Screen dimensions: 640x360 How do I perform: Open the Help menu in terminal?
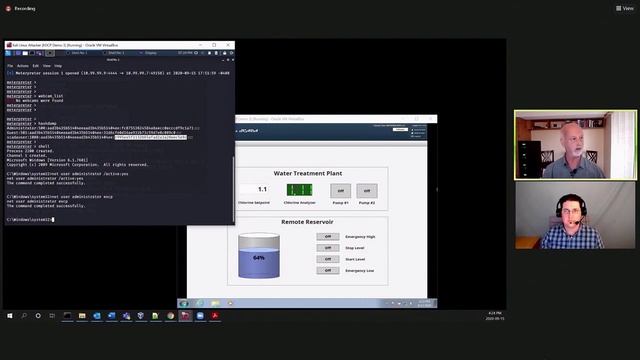(58, 66)
